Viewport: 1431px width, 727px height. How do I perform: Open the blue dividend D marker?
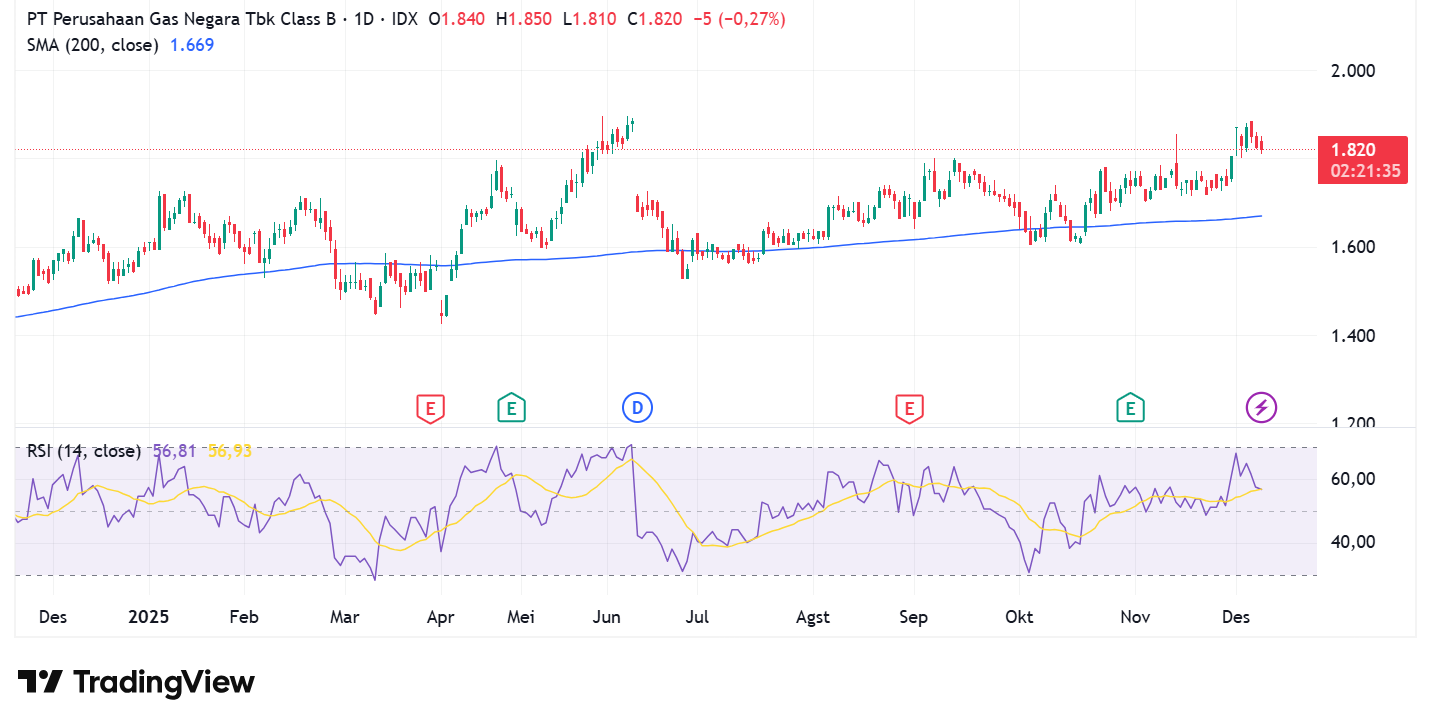[637, 407]
